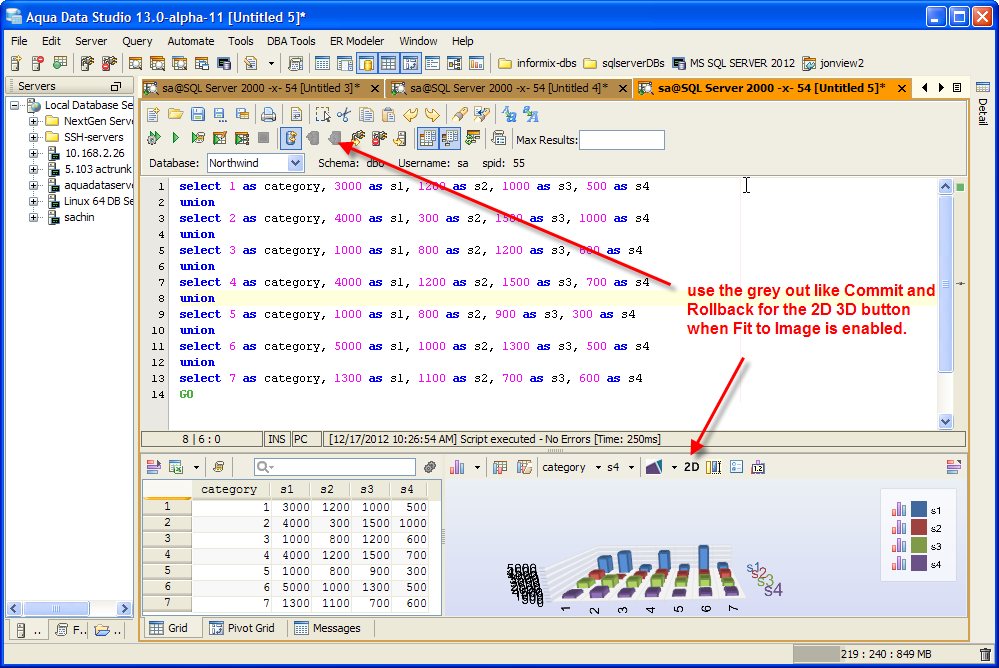The height and width of the screenshot is (668, 999).
Task: Click the Undo arrow icon
Action: tap(410, 115)
